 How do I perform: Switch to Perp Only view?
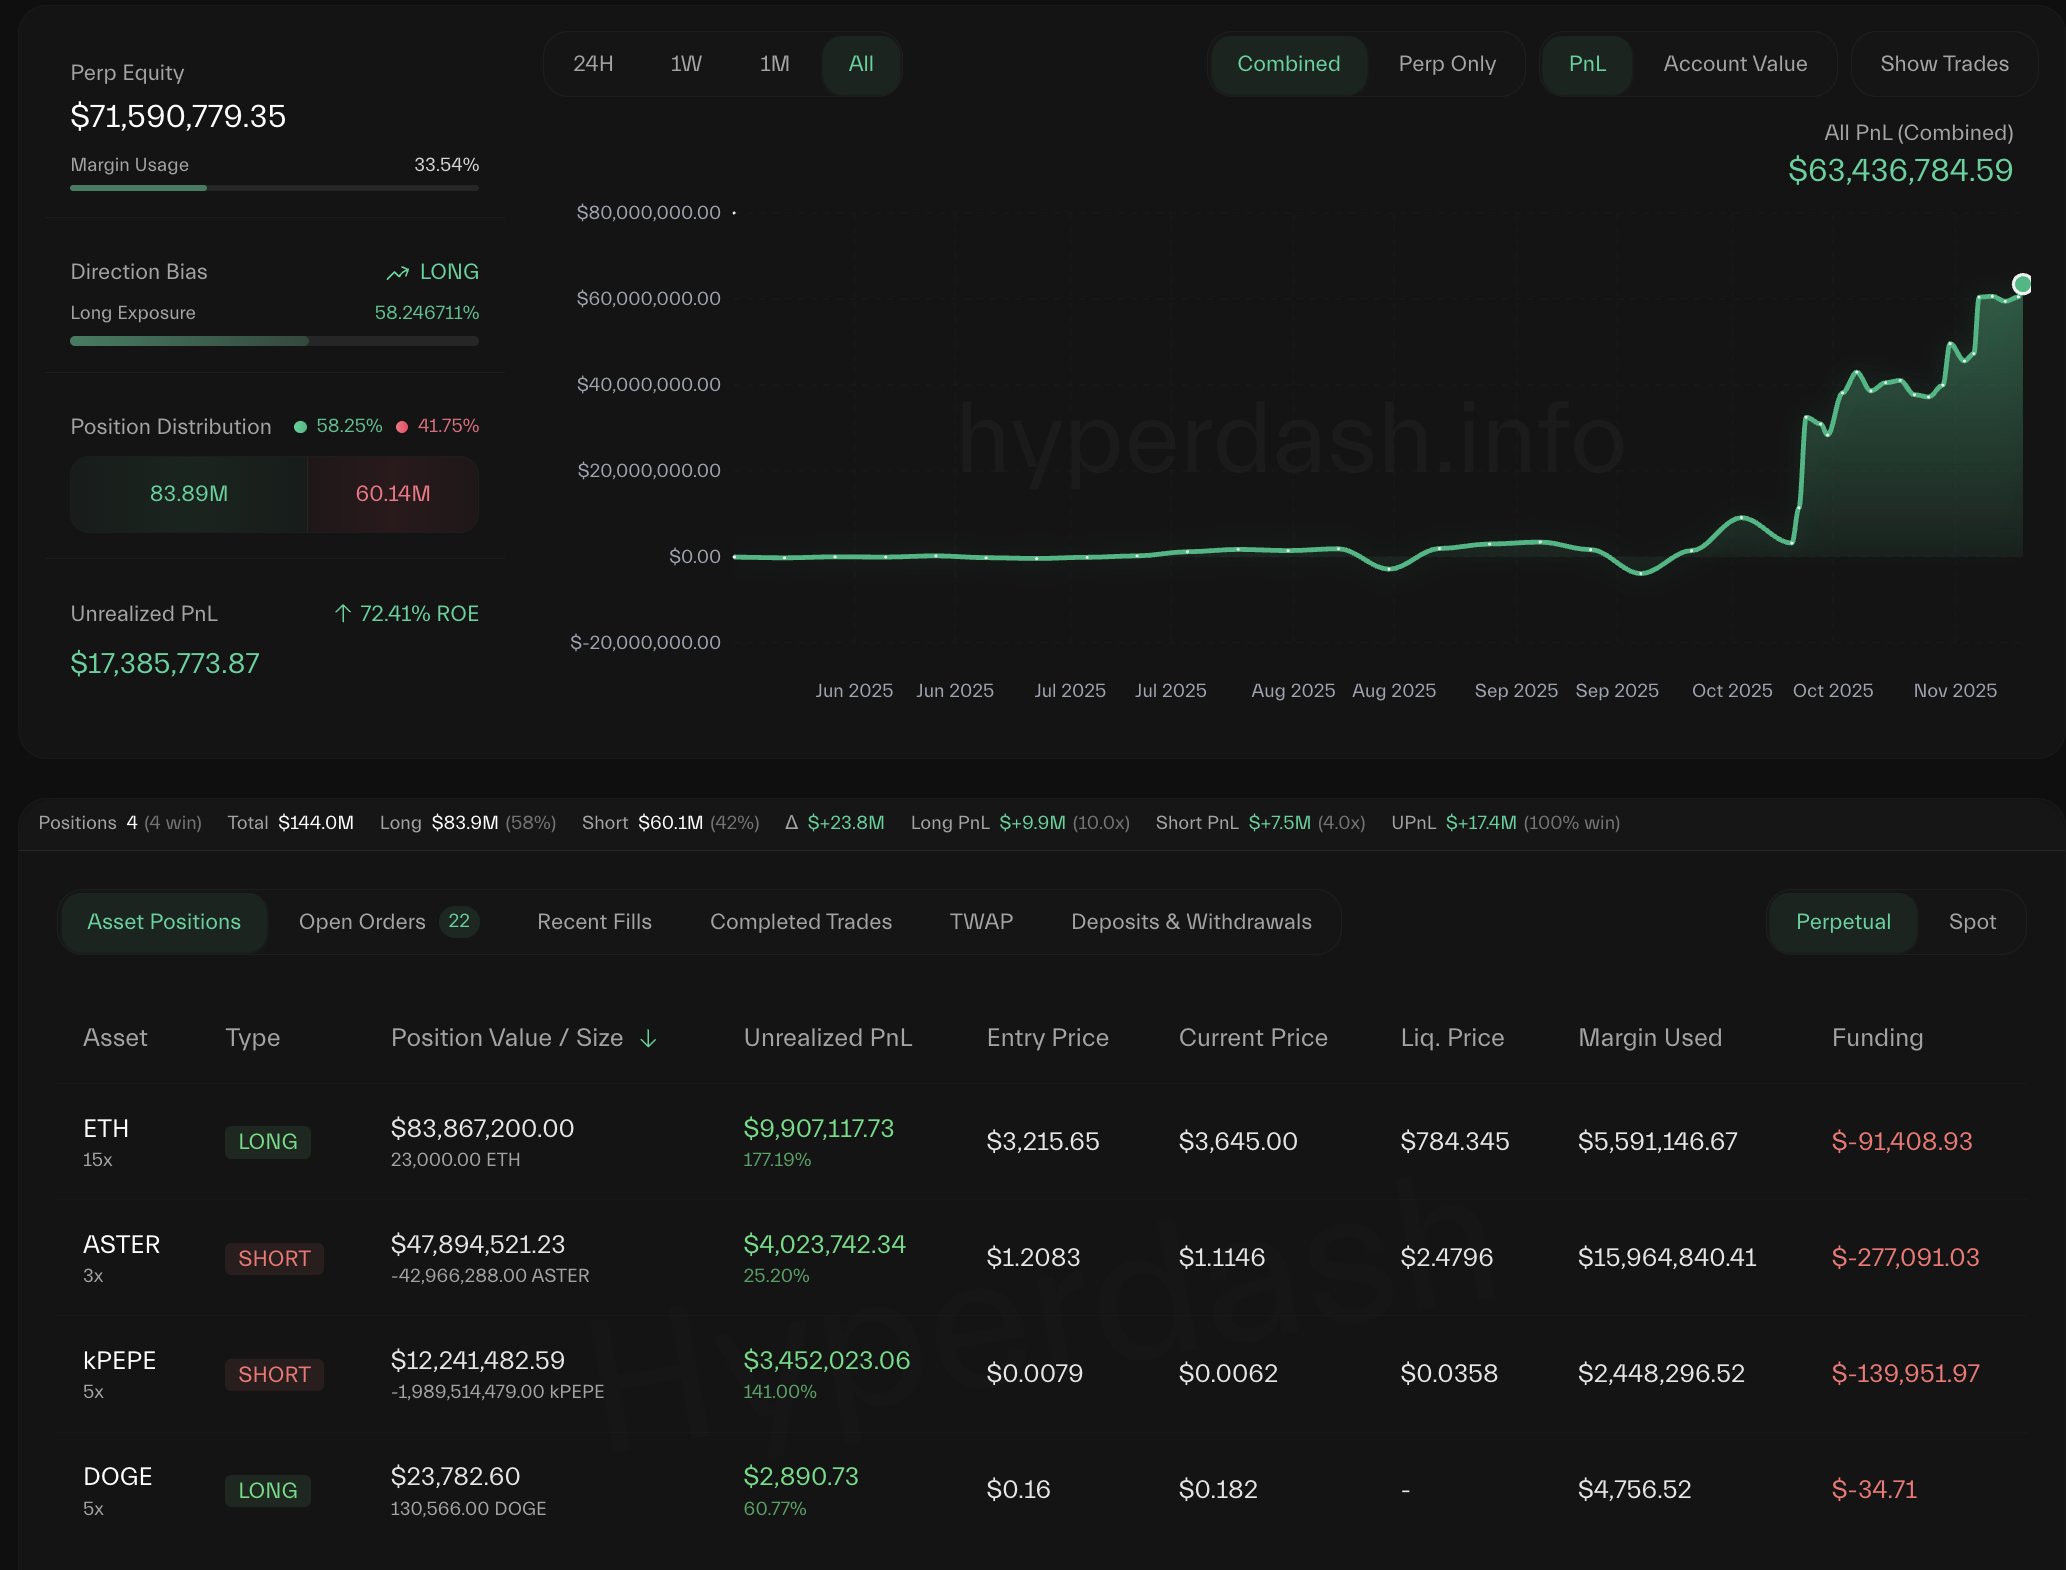(x=1446, y=63)
